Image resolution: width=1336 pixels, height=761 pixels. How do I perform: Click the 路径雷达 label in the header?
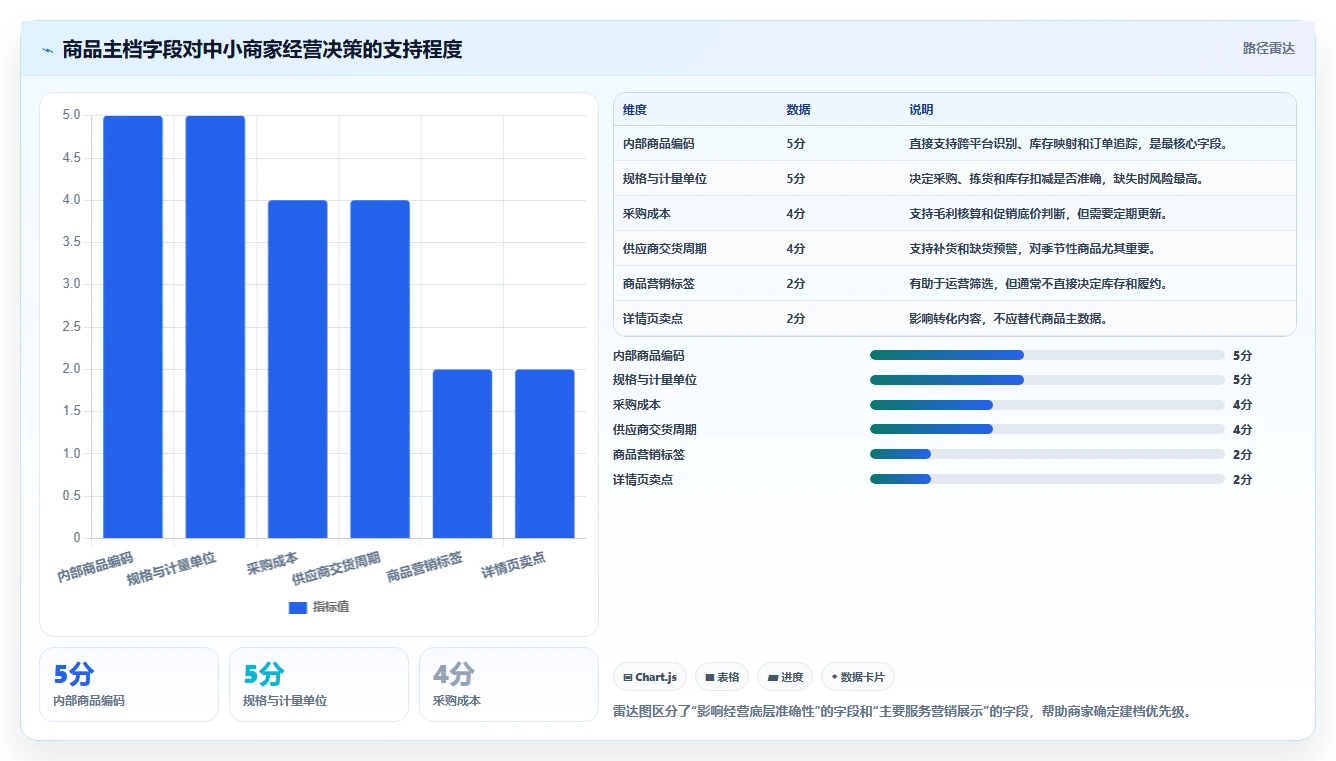[1268, 48]
